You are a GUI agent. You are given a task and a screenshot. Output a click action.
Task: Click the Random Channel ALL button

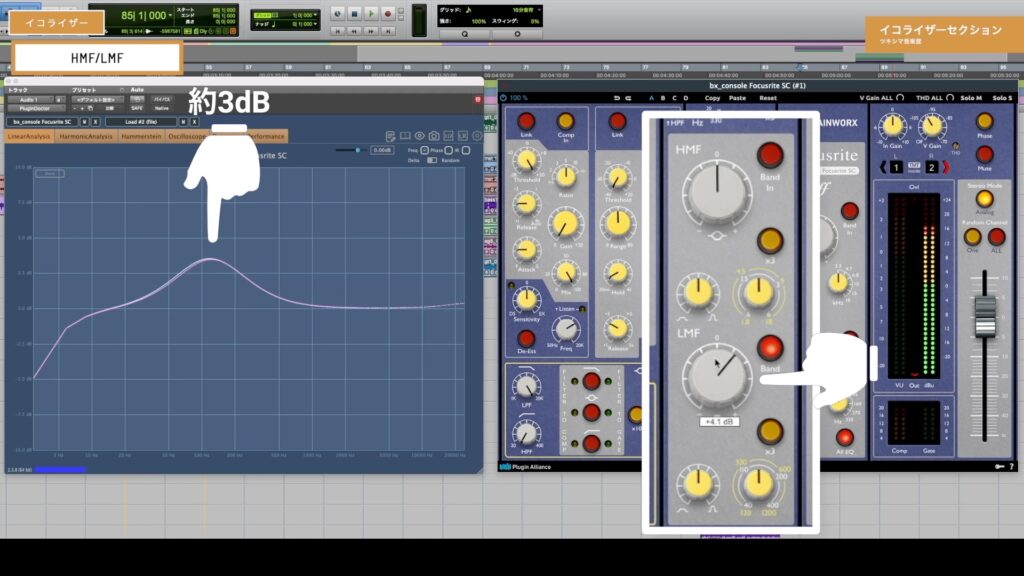pyautogui.click(x=997, y=236)
